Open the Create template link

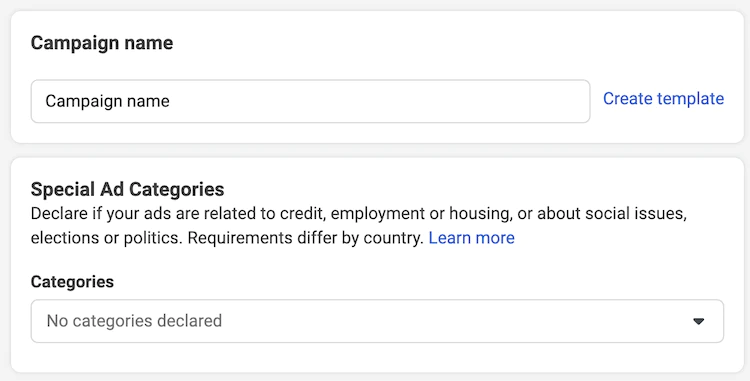[x=663, y=98]
